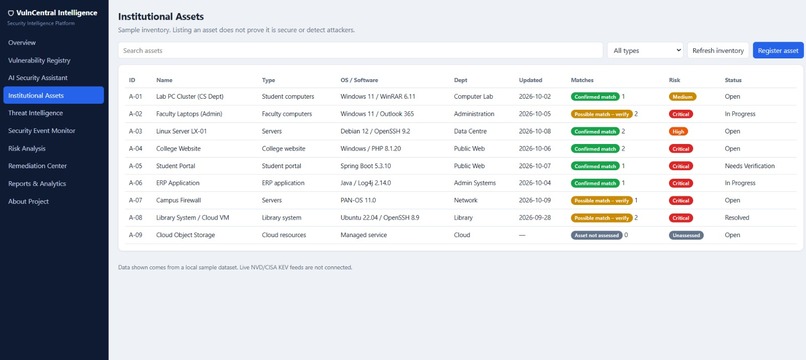
Task: Click Critical risk badge for ERP Application
Action: tap(681, 183)
